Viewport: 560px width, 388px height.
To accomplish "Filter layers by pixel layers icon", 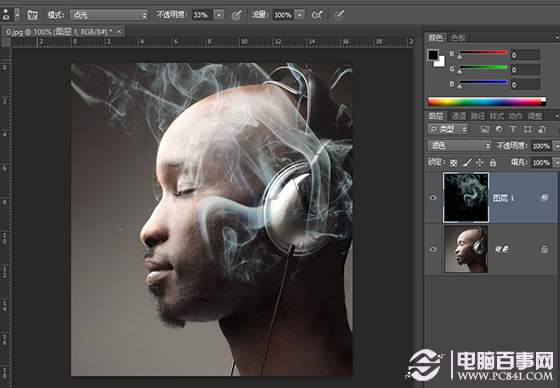I will tap(485, 129).
